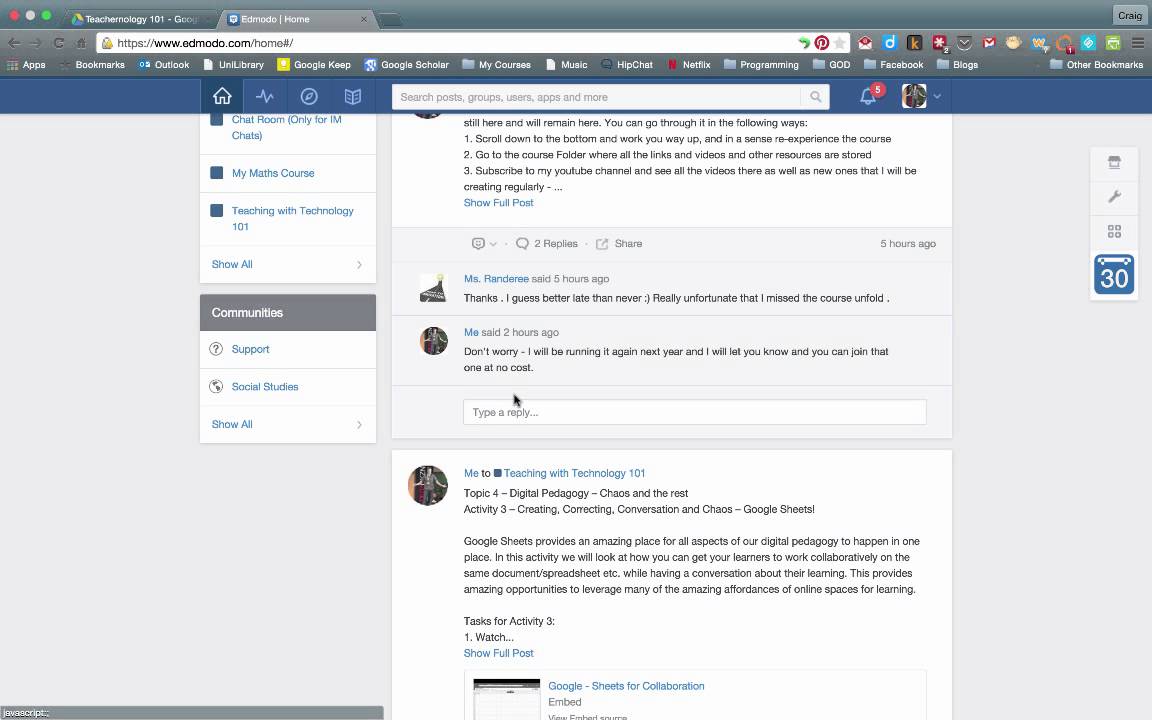Expand the account dropdown arrow
Image resolution: width=1152 pixels, height=720 pixels.
[x=937, y=96]
